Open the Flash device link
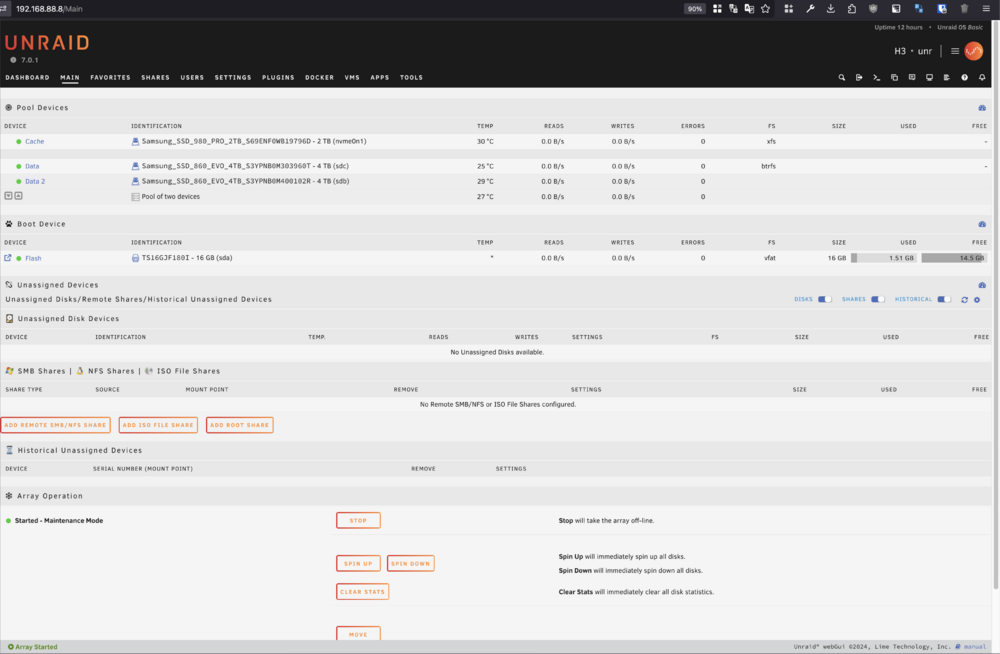Screen dimensions: 1000x654 point(33,258)
